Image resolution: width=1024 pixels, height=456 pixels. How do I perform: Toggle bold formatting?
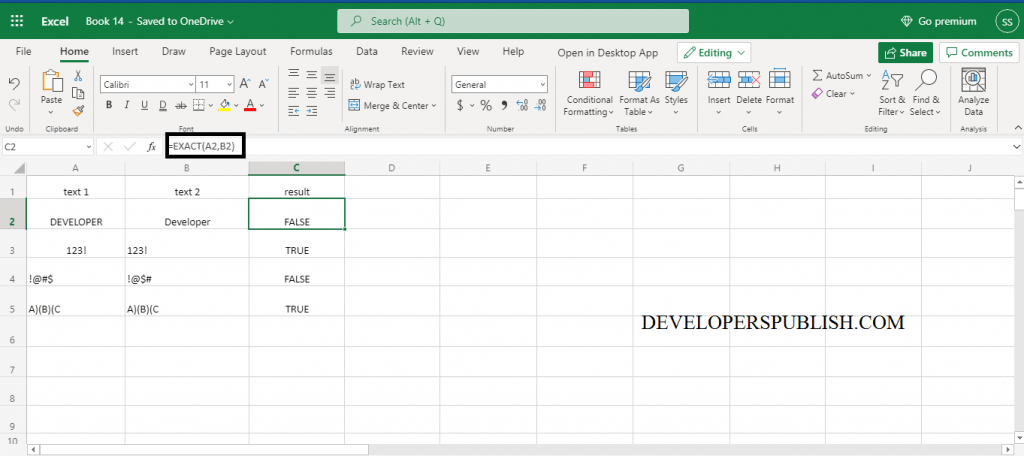pos(109,105)
